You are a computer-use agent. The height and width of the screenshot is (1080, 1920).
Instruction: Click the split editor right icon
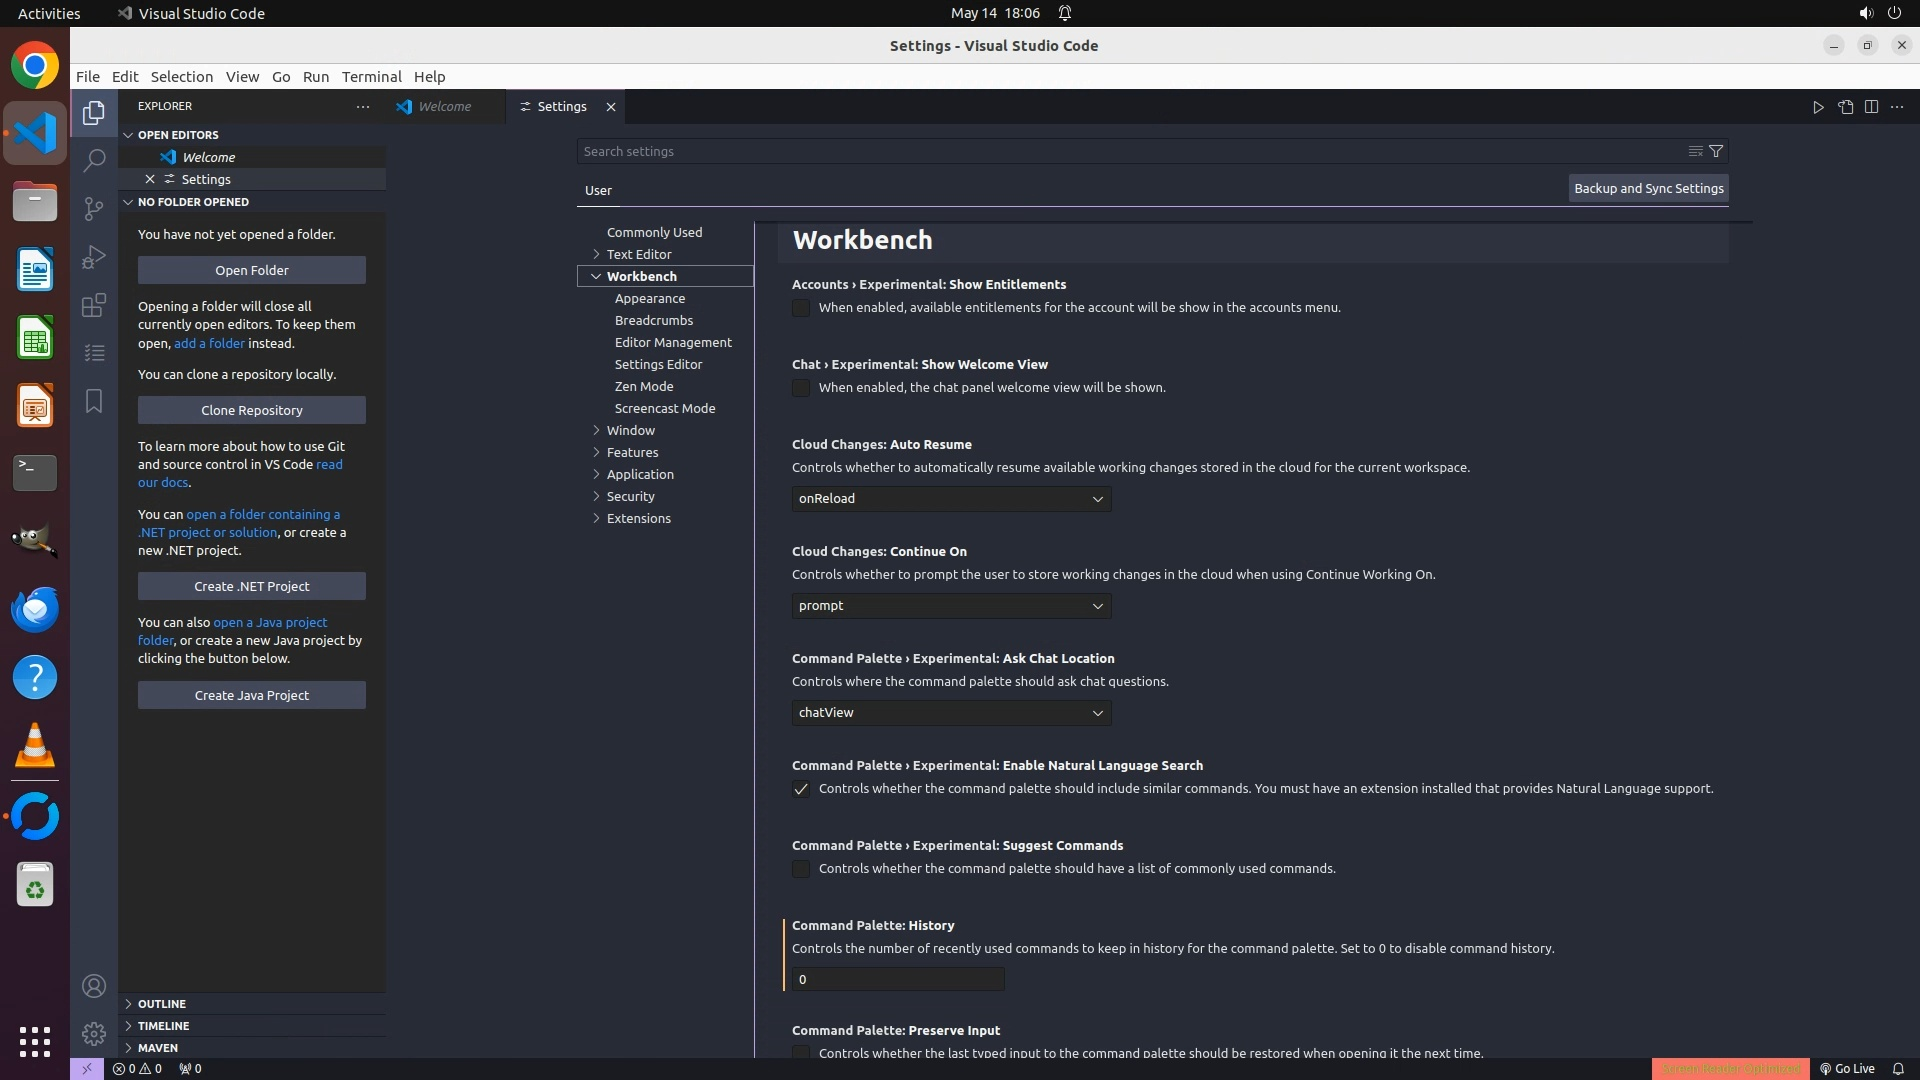[x=1871, y=107]
